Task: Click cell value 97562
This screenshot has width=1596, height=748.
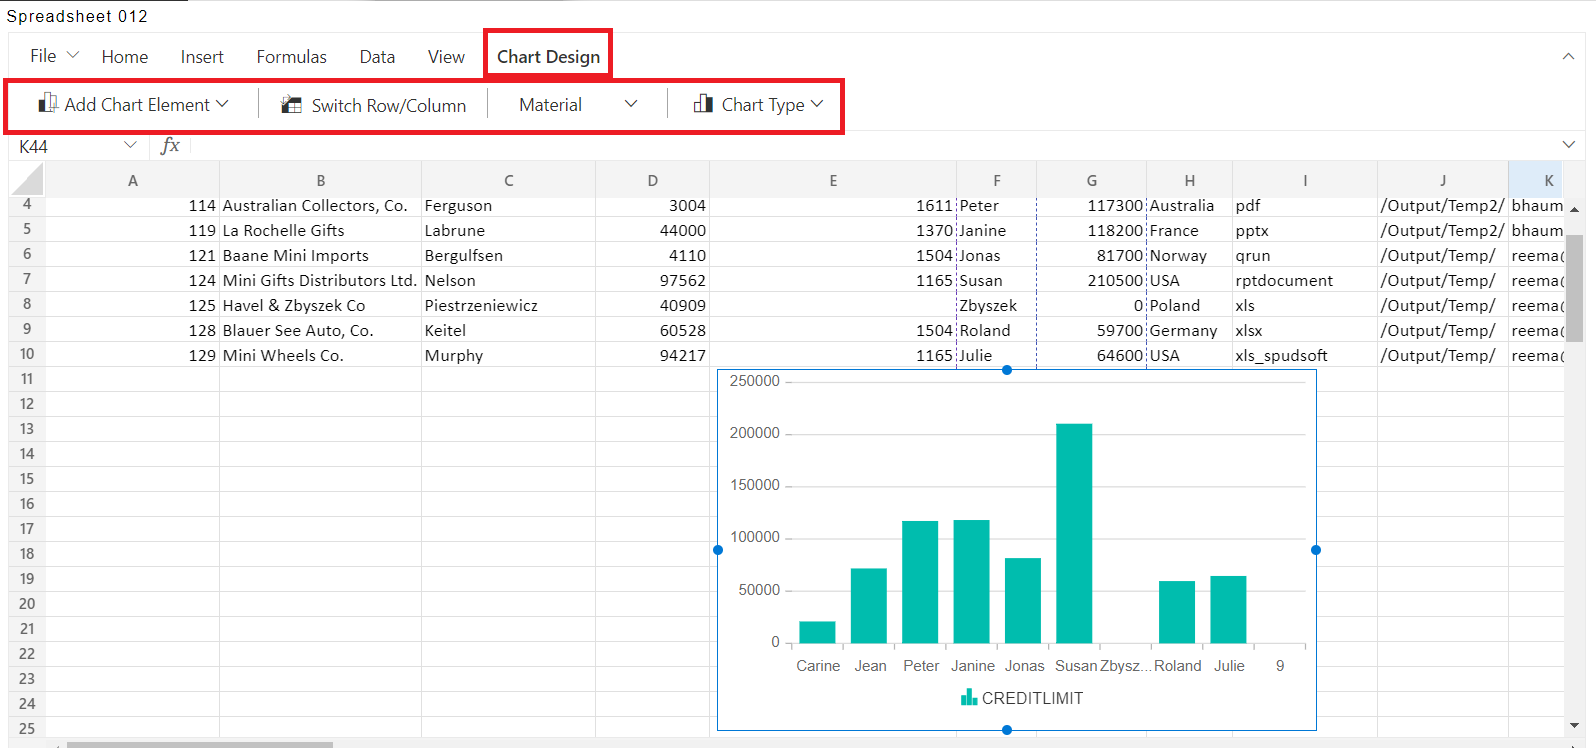Action: [x=652, y=280]
